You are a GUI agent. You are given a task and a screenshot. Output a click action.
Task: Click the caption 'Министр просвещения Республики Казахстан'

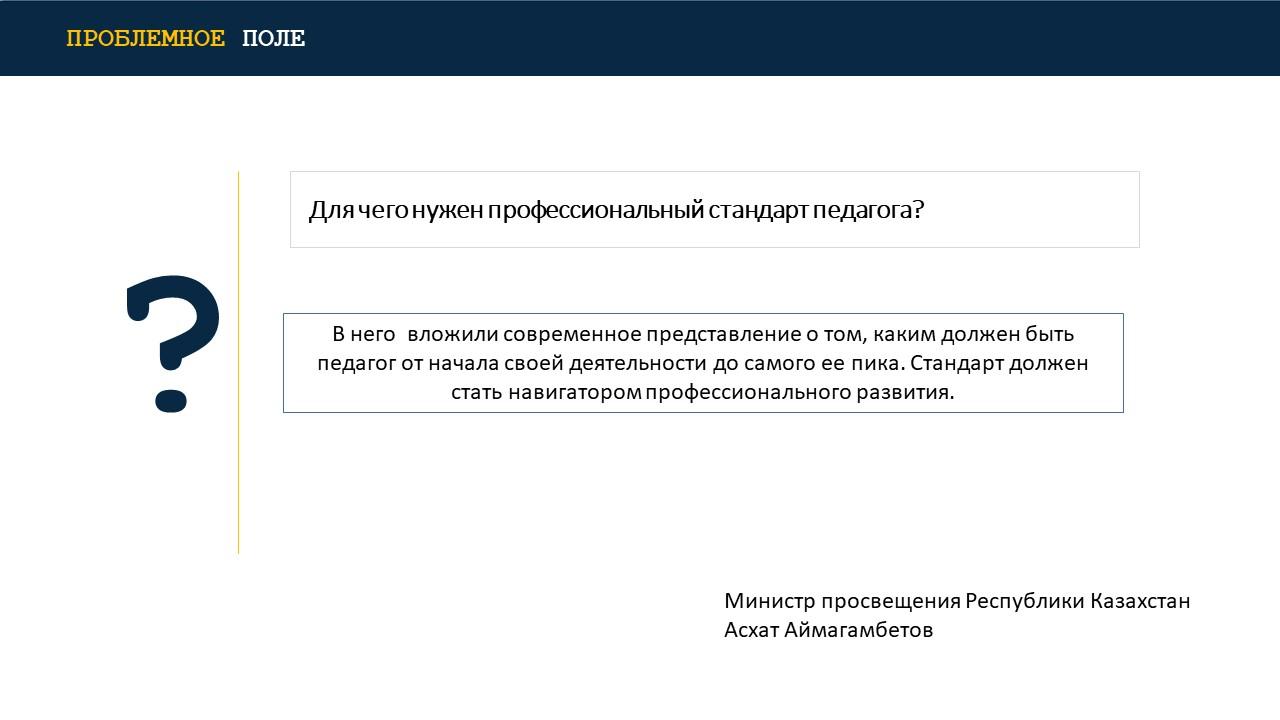pos(957,601)
